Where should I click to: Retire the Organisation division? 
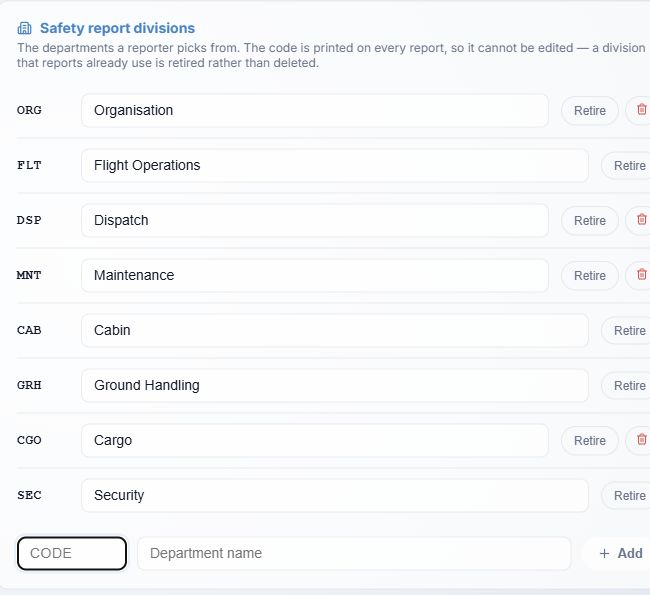589,111
